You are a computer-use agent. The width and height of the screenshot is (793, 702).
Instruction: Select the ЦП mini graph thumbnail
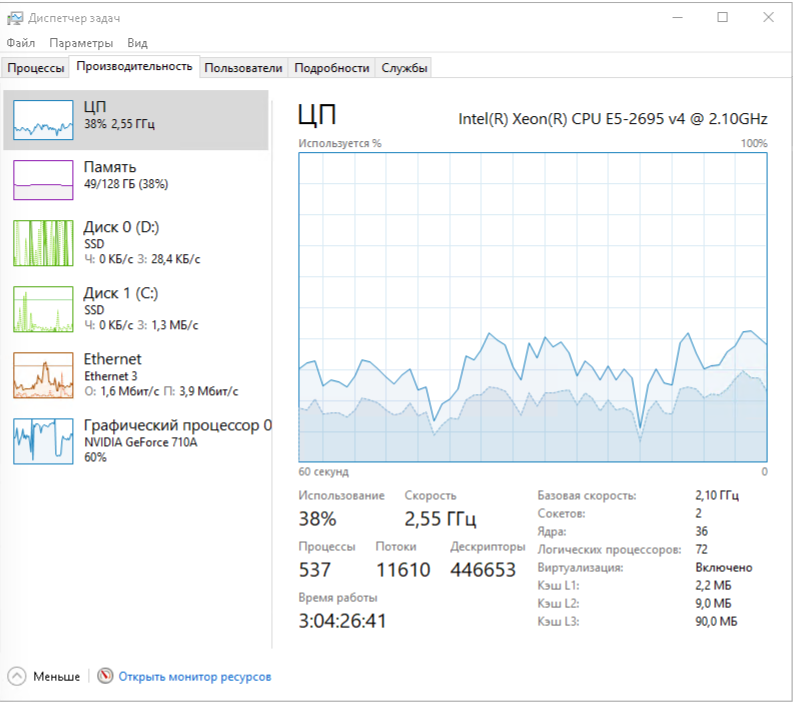[x=43, y=120]
